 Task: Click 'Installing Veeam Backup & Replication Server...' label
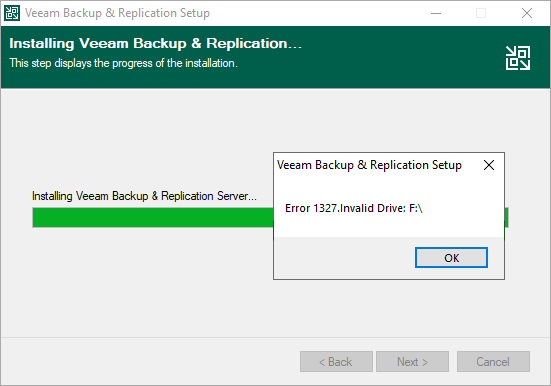coord(144,196)
